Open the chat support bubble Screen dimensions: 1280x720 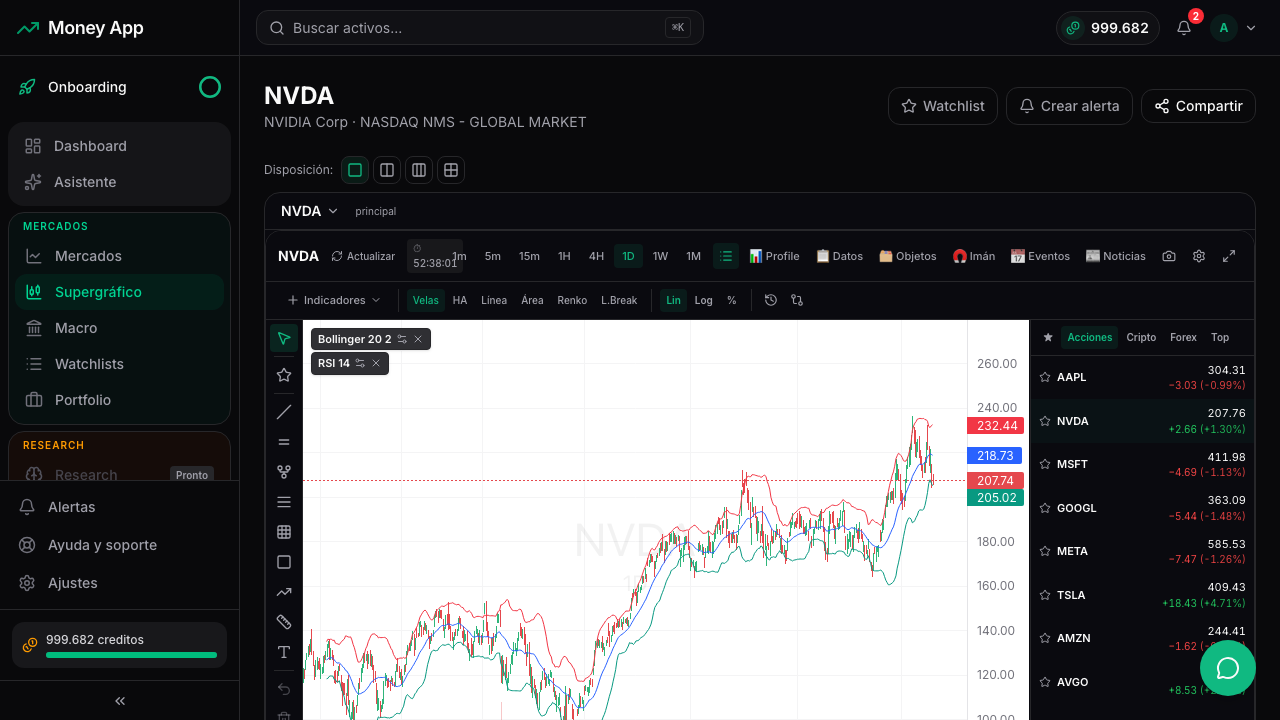1228,668
